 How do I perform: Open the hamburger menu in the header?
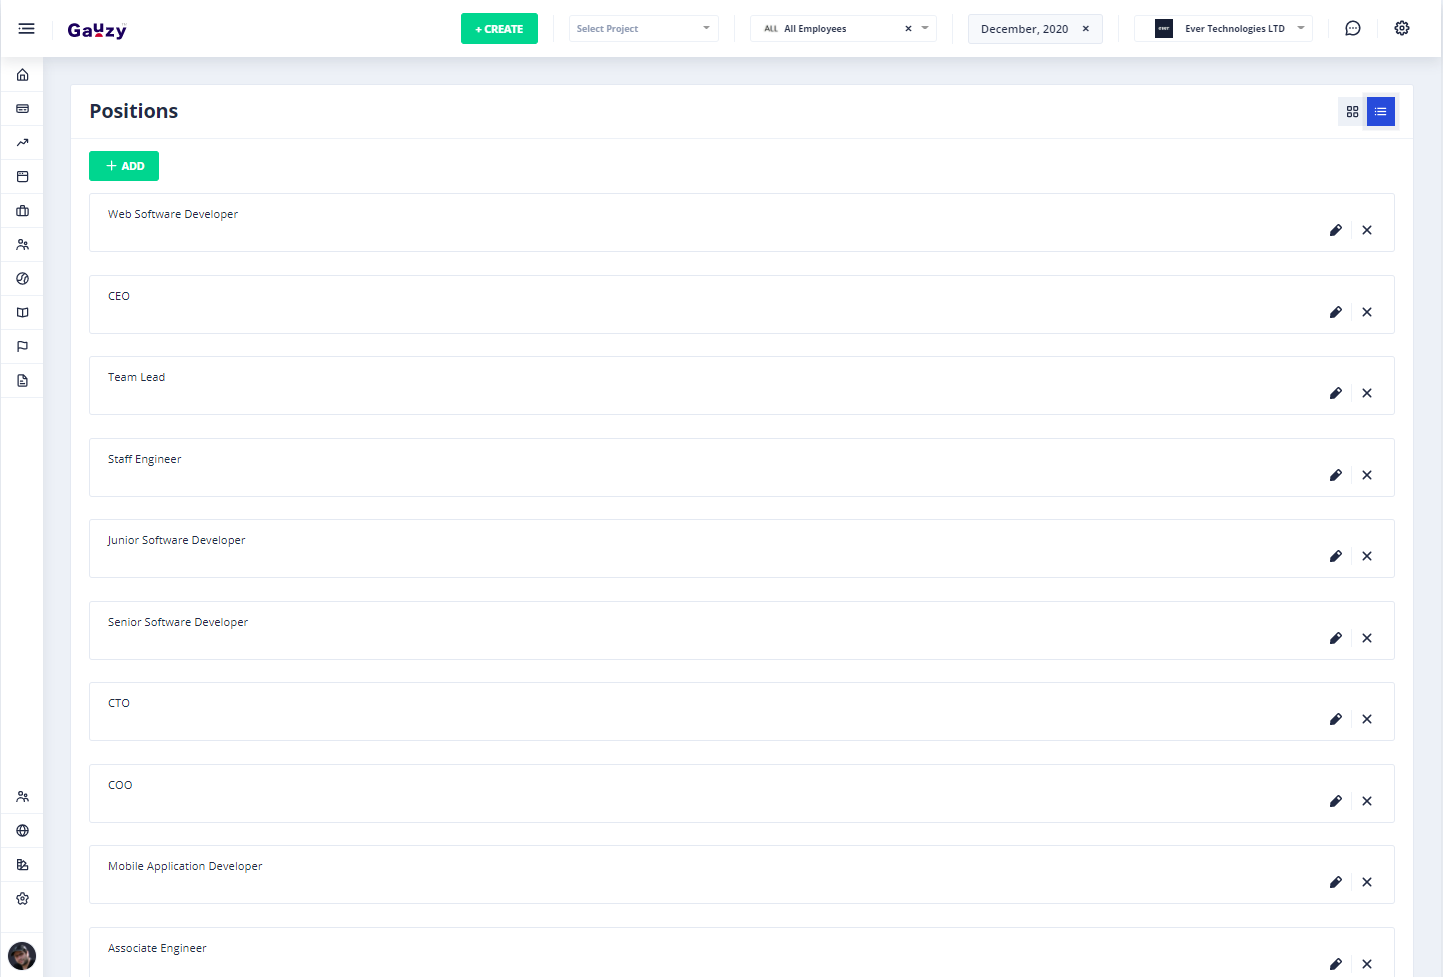coord(26,29)
